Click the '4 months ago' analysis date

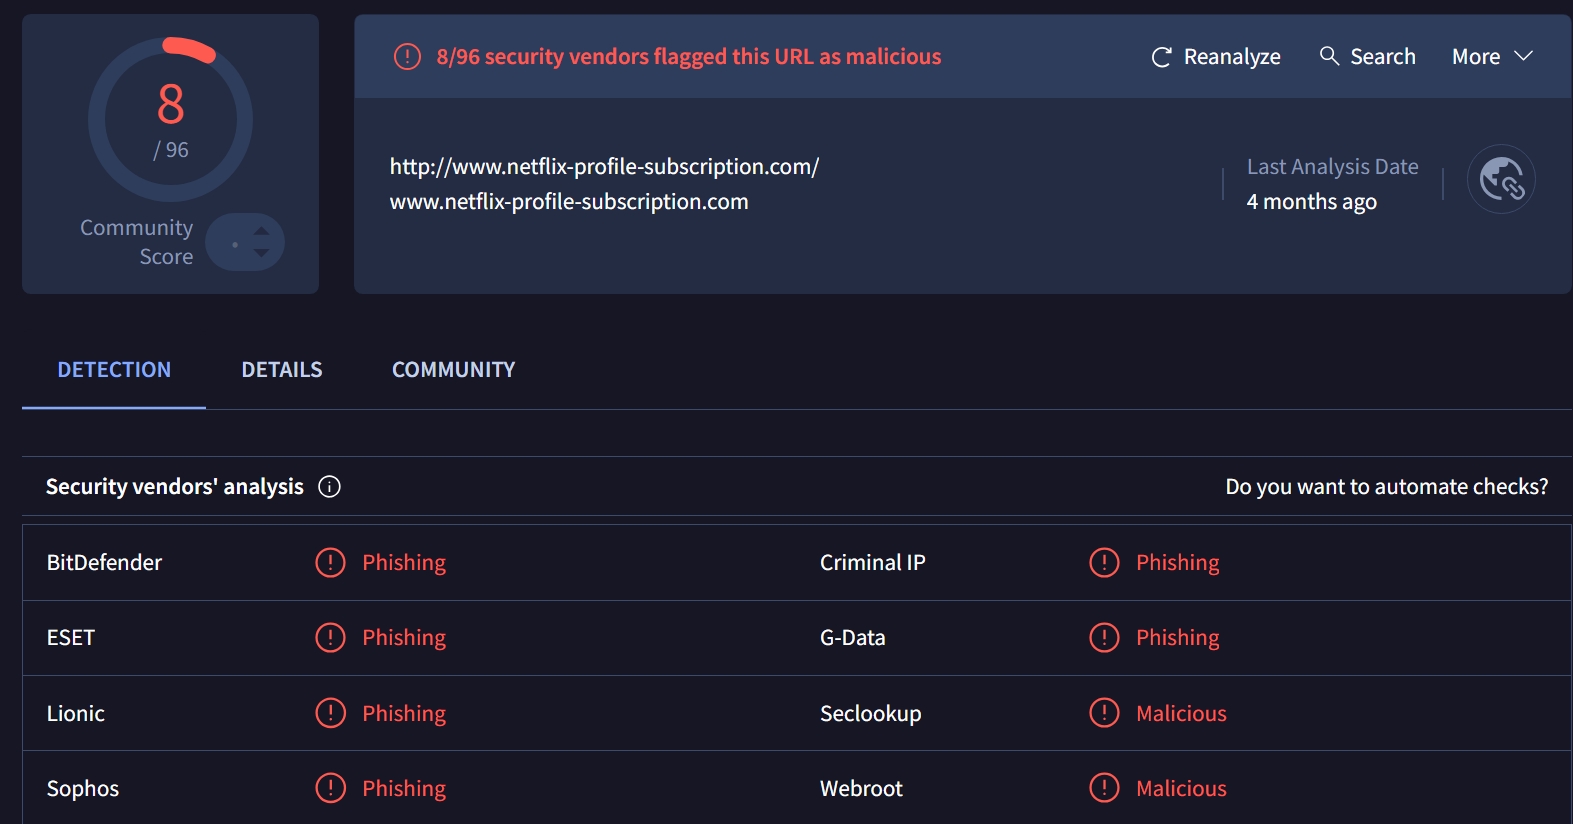coord(1311,202)
